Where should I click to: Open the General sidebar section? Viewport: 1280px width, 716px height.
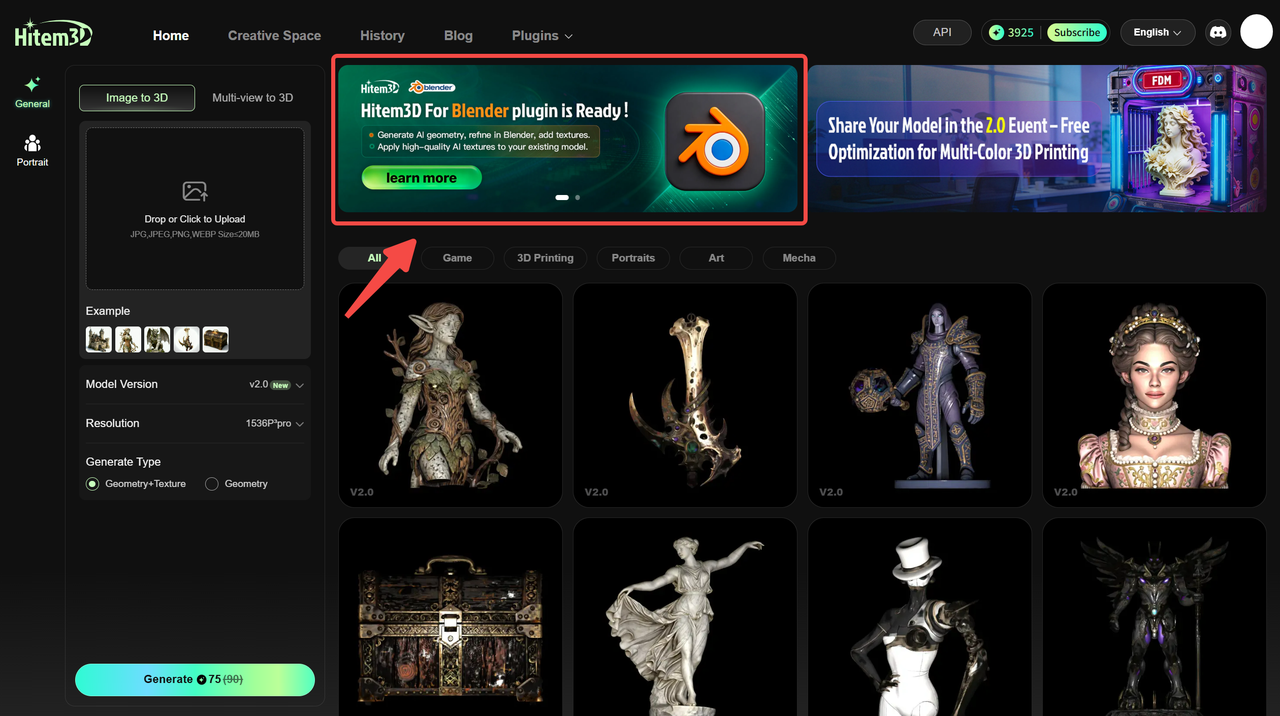click(x=32, y=92)
